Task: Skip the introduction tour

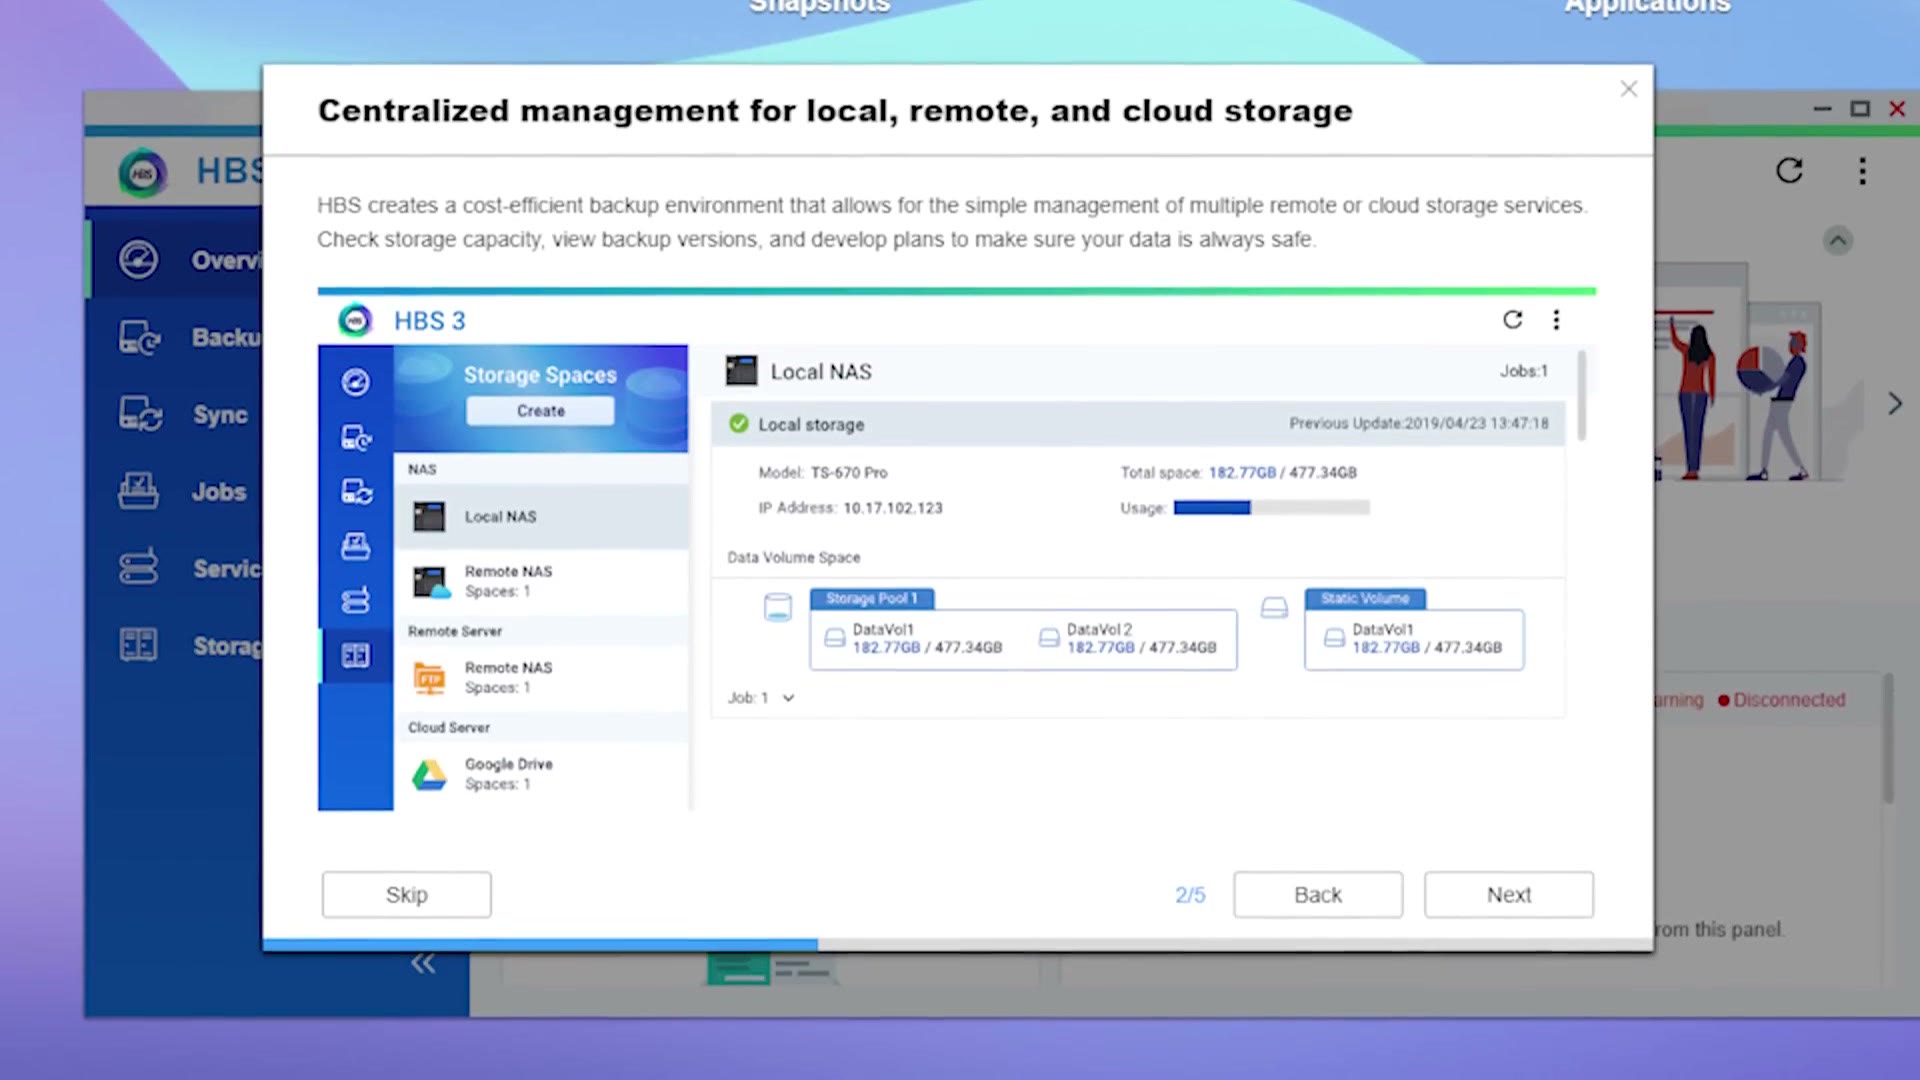Action: click(x=406, y=894)
